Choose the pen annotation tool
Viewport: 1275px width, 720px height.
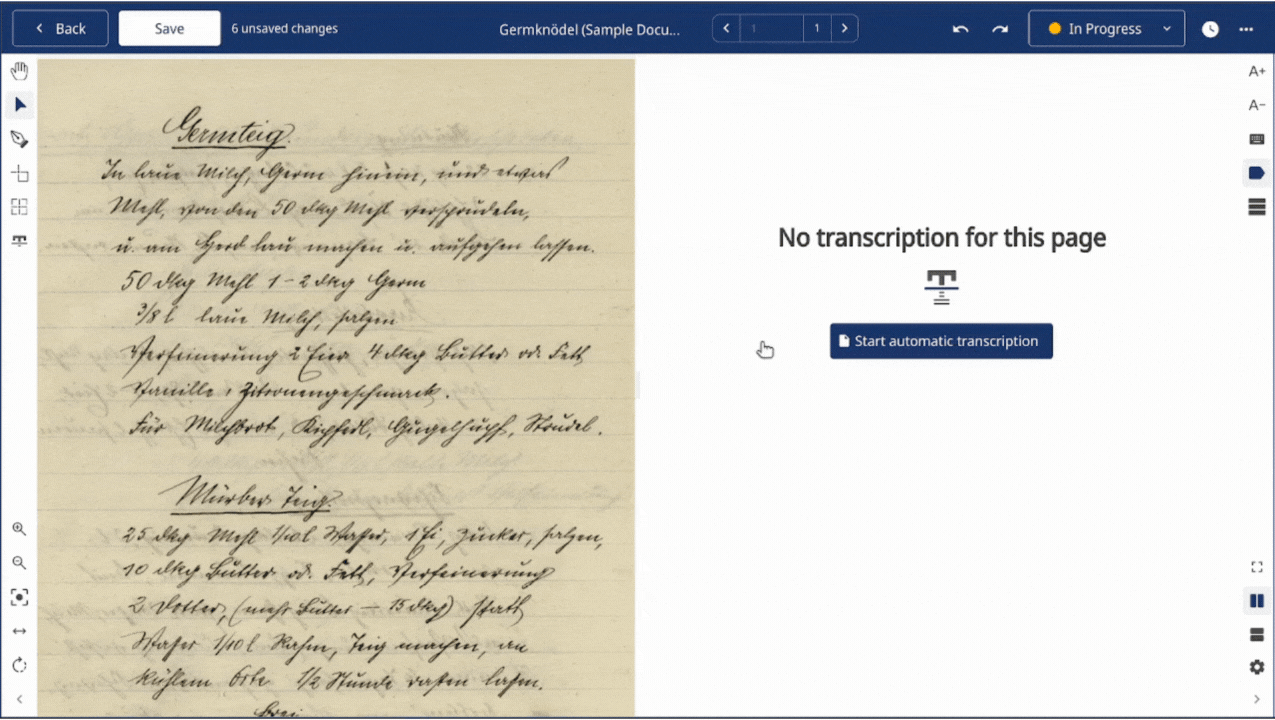[x=19, y=139]
